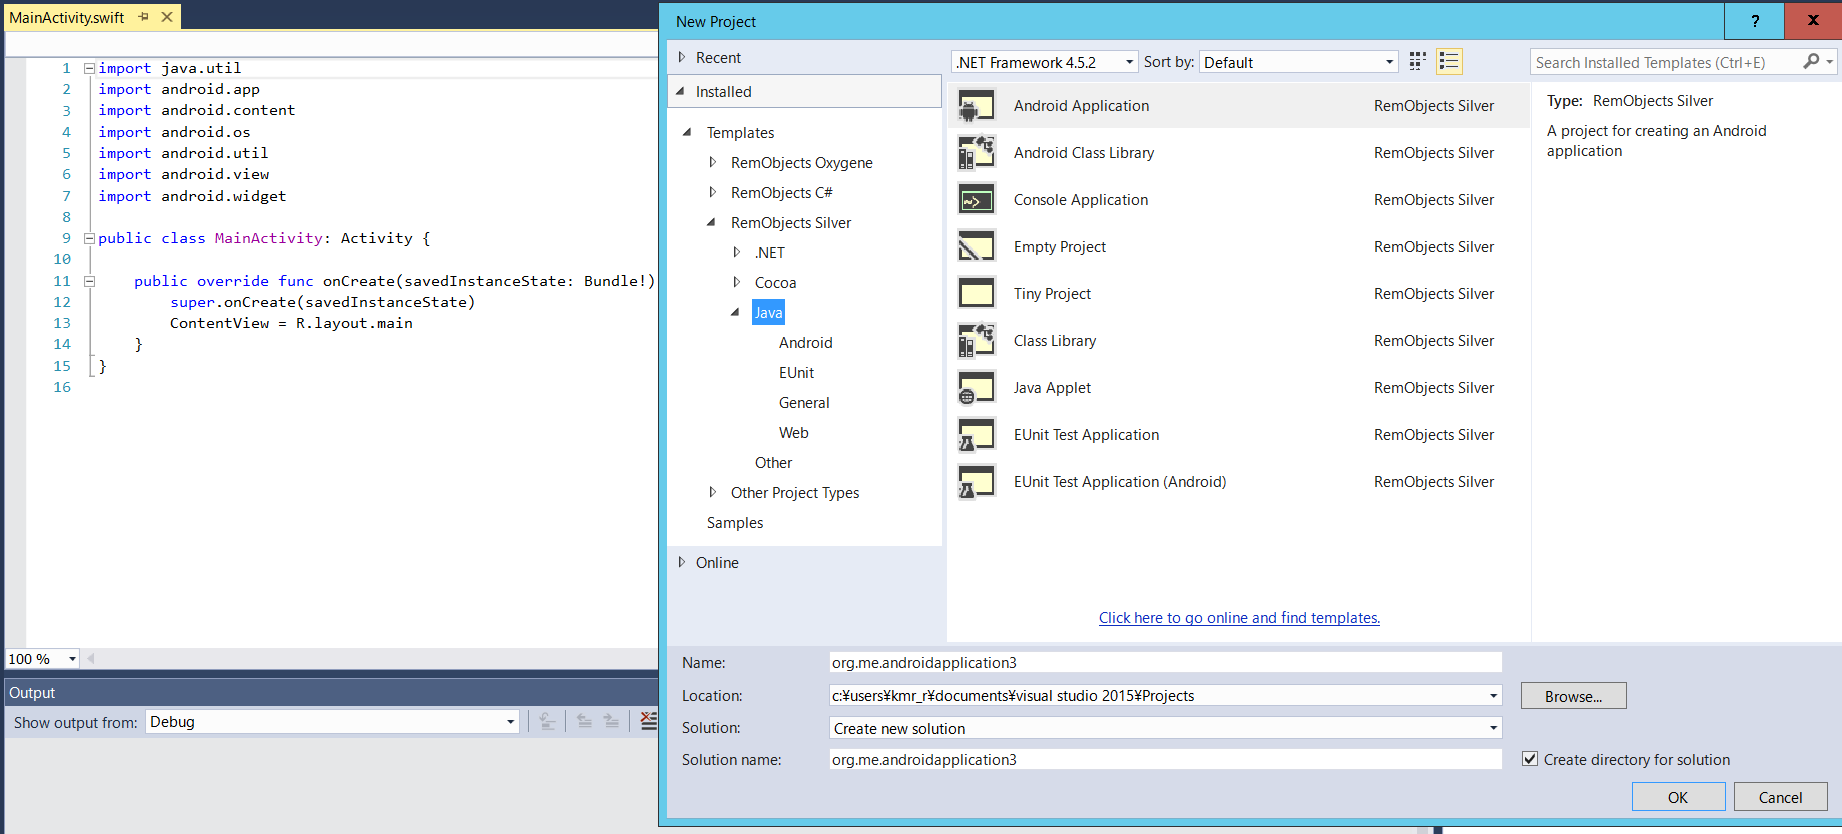Click the Solution name input field
This screenshot has width=1842, height=834.
point(1165,759)
